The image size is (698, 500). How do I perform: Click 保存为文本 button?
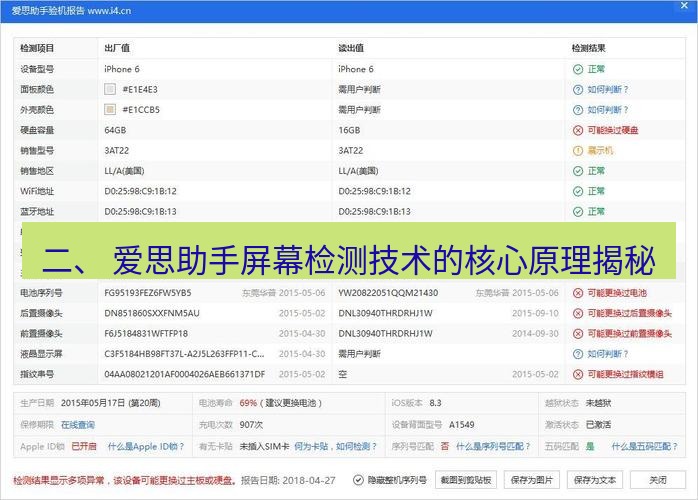pos(595,480)
